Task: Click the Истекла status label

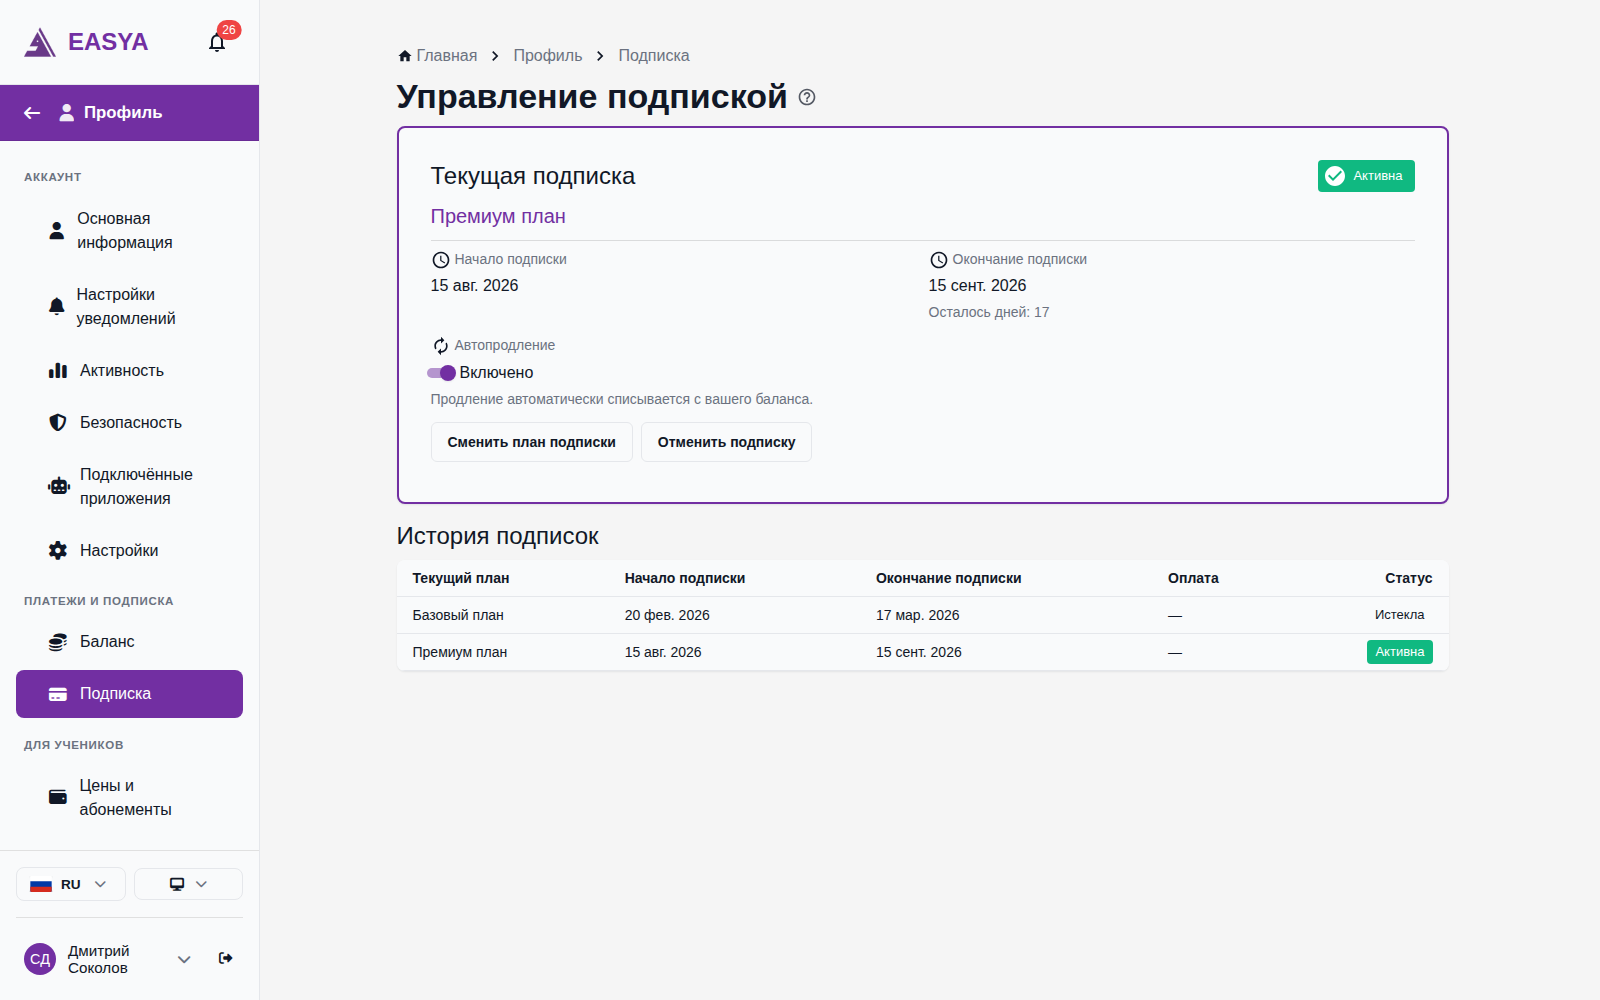Action: pyautogui.click(x=1399, y=615)
